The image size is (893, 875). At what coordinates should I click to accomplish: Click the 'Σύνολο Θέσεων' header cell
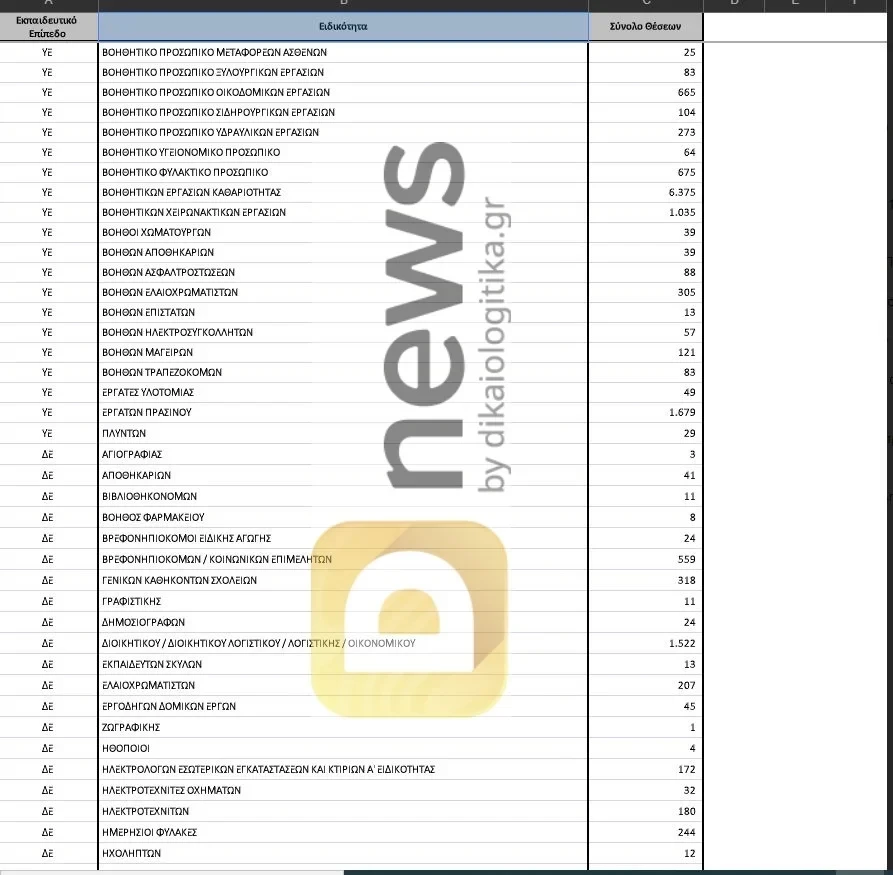coord(645,27)
